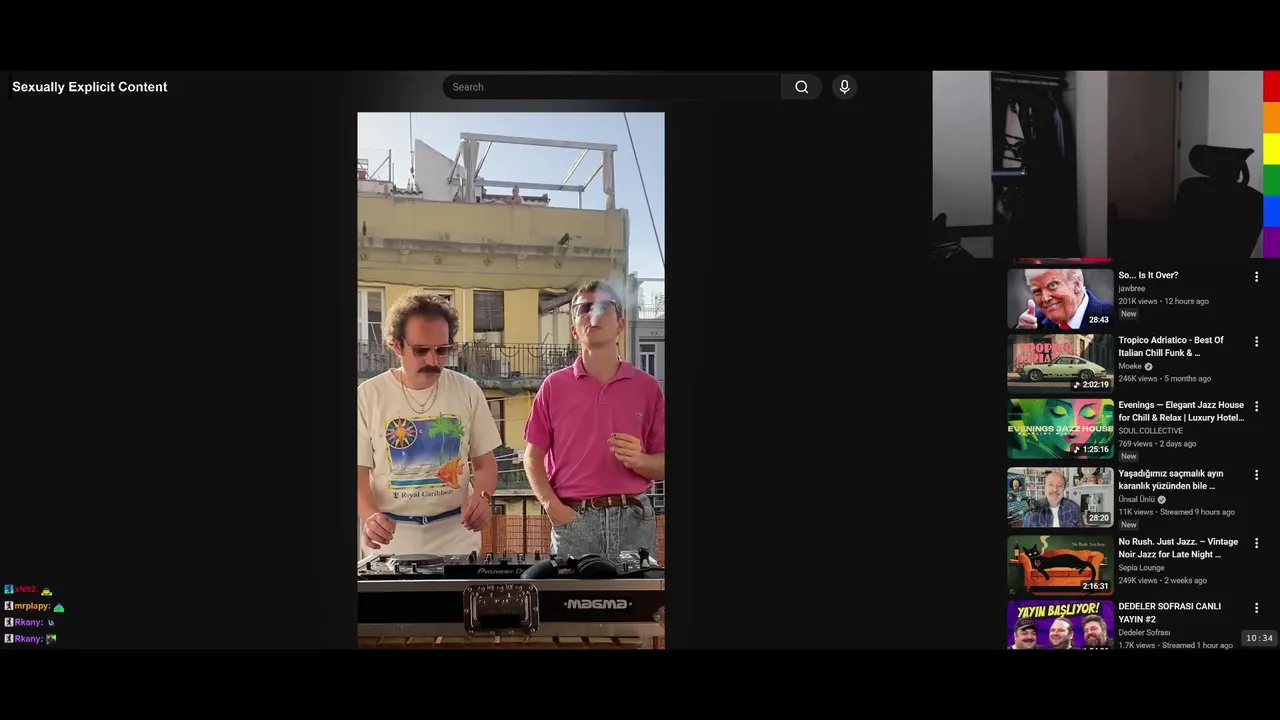Open channel jawbree

tap(1132, 289)
